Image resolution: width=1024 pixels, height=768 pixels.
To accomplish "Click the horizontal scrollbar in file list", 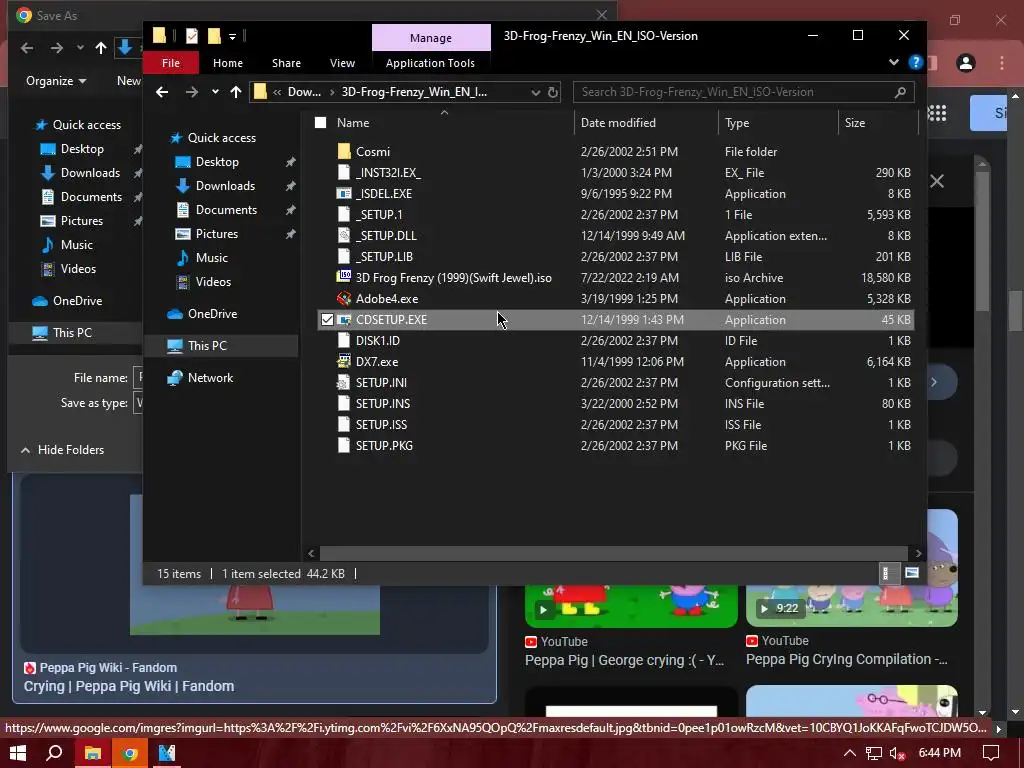I will 614,553.
